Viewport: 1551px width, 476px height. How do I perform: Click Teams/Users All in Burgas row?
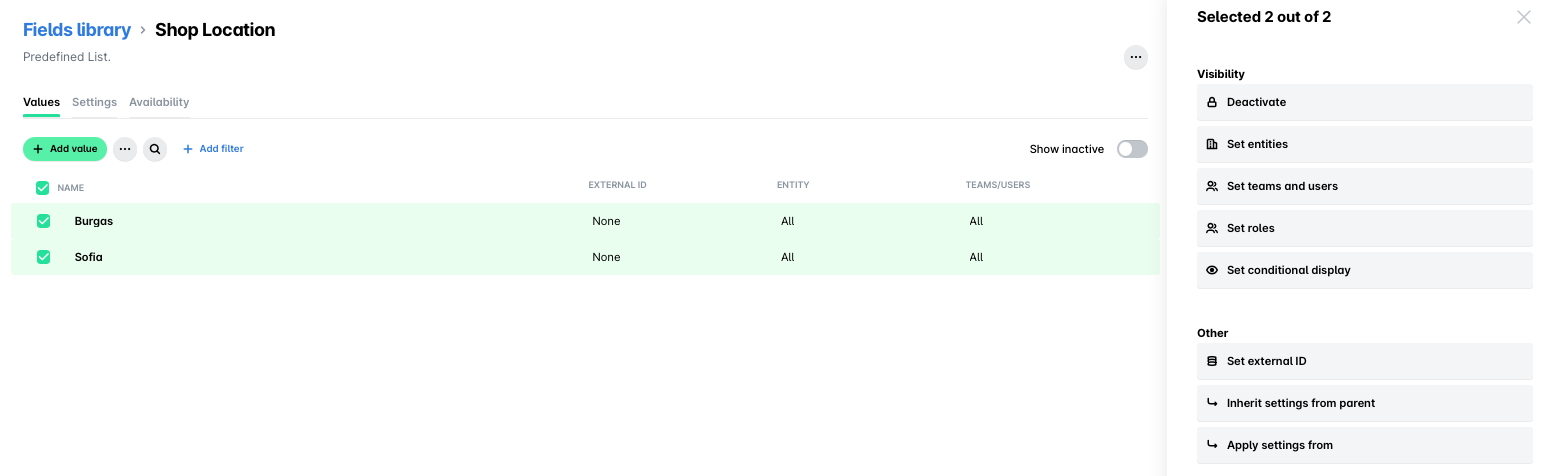976,221
